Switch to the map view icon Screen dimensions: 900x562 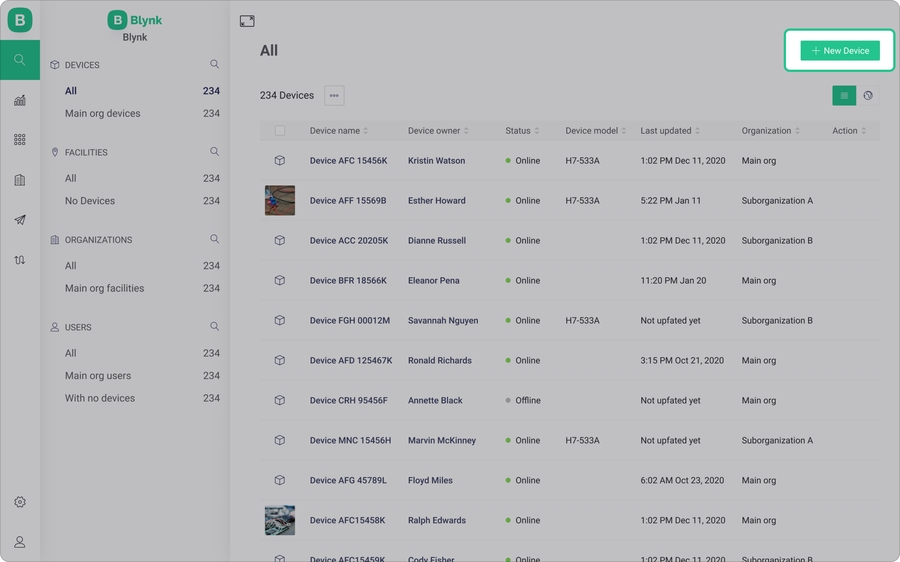click(x=868, y=96)
